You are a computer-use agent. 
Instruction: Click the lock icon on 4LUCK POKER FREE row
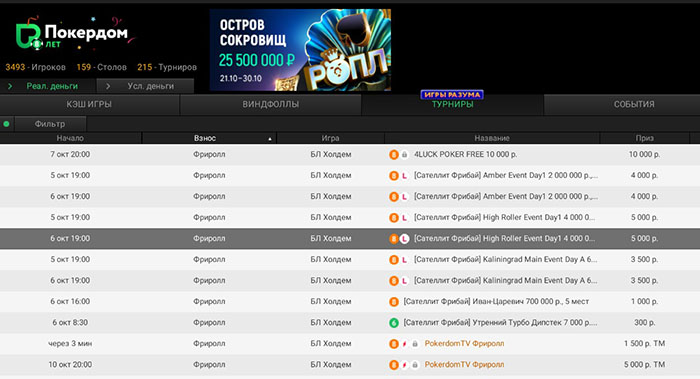click(x=404, y=154)
